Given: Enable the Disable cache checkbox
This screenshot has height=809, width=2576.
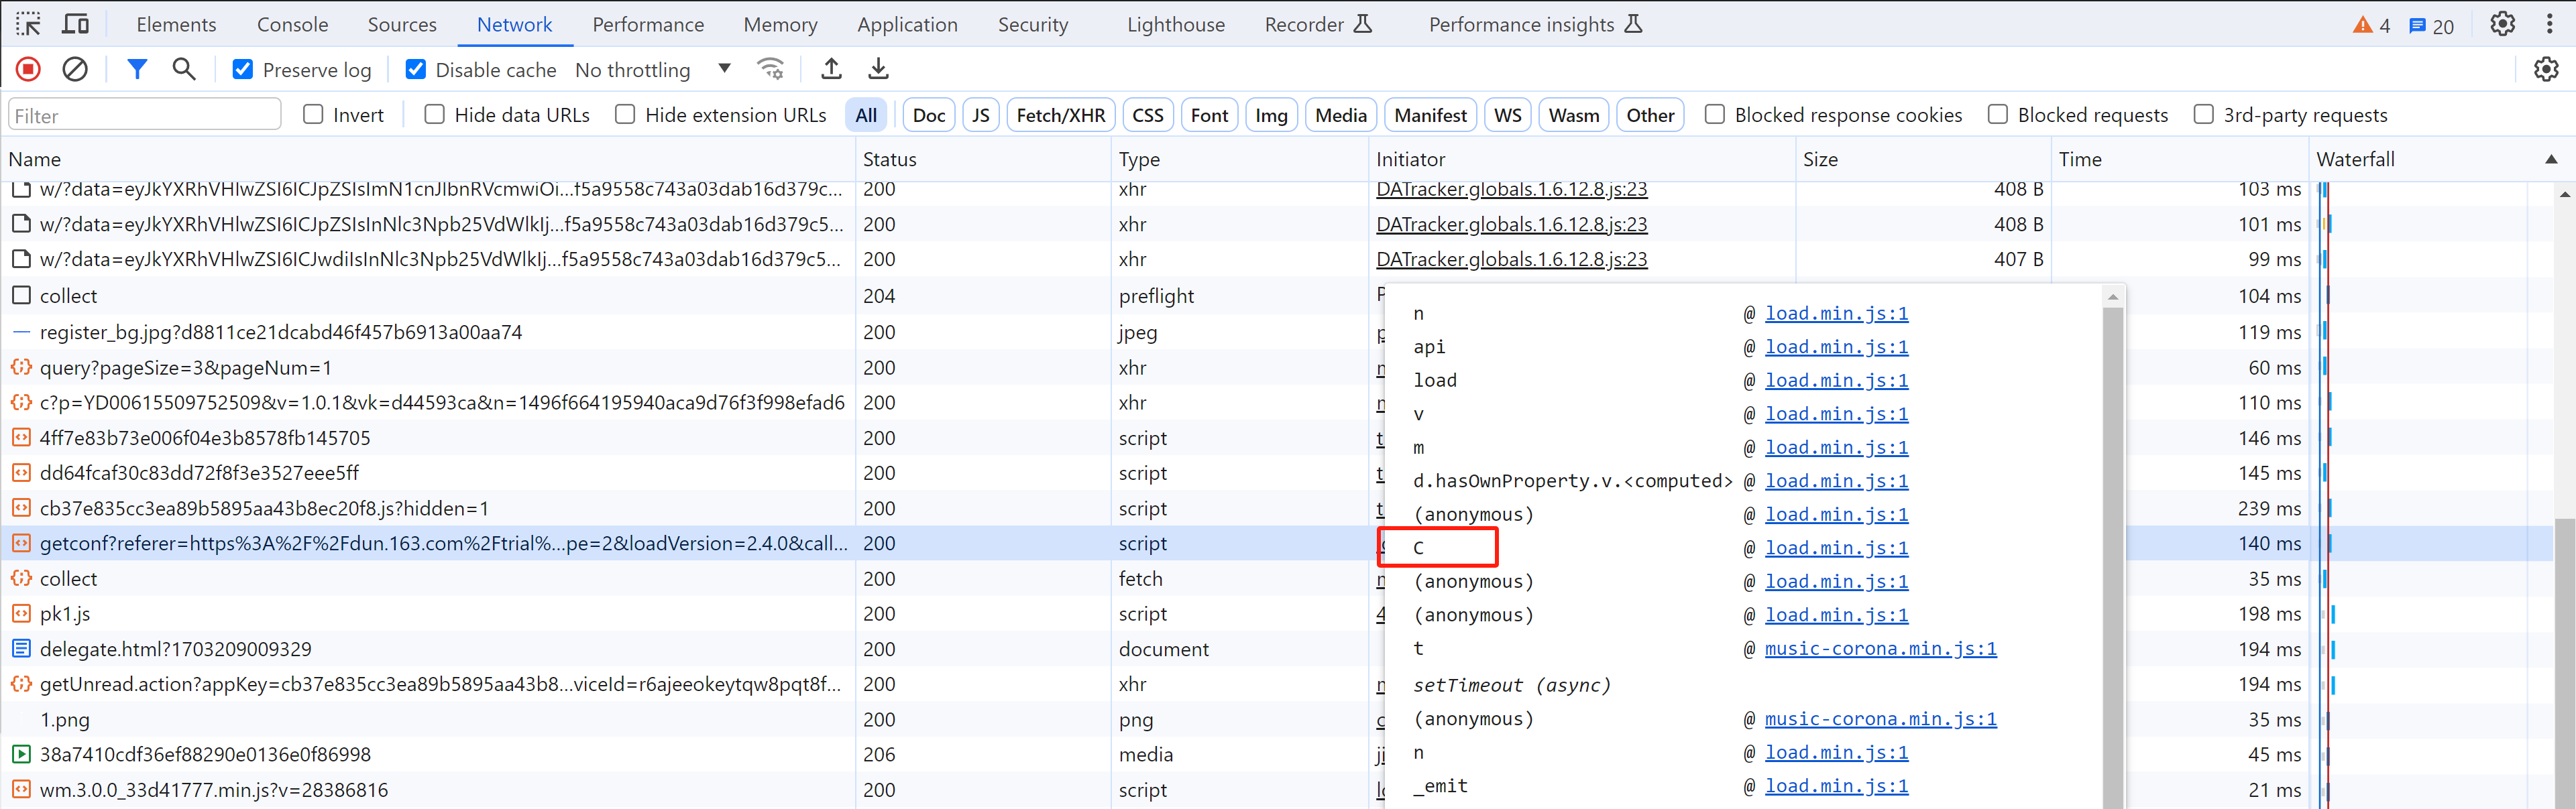Looking at the screenshot, I should point(416,69).
